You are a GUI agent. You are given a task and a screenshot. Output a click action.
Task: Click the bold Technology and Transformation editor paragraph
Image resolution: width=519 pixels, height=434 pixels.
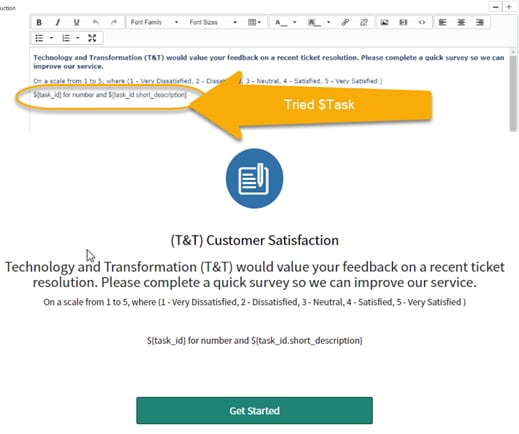pyautogui.click(x=269, y=62)
